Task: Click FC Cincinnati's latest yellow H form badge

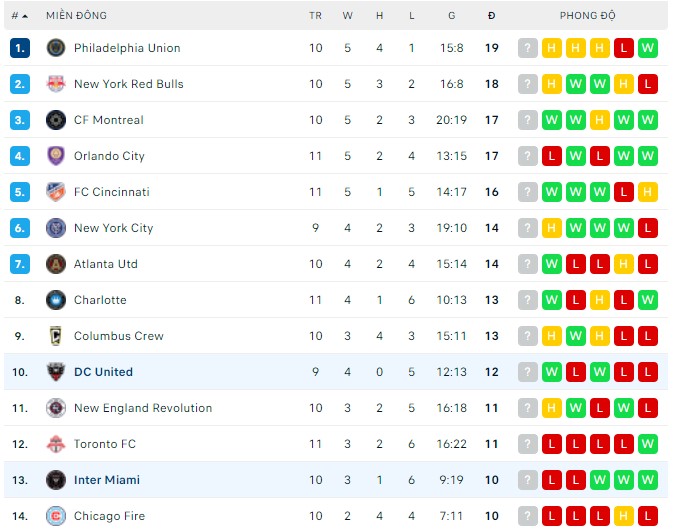Action: click(647, 192)
